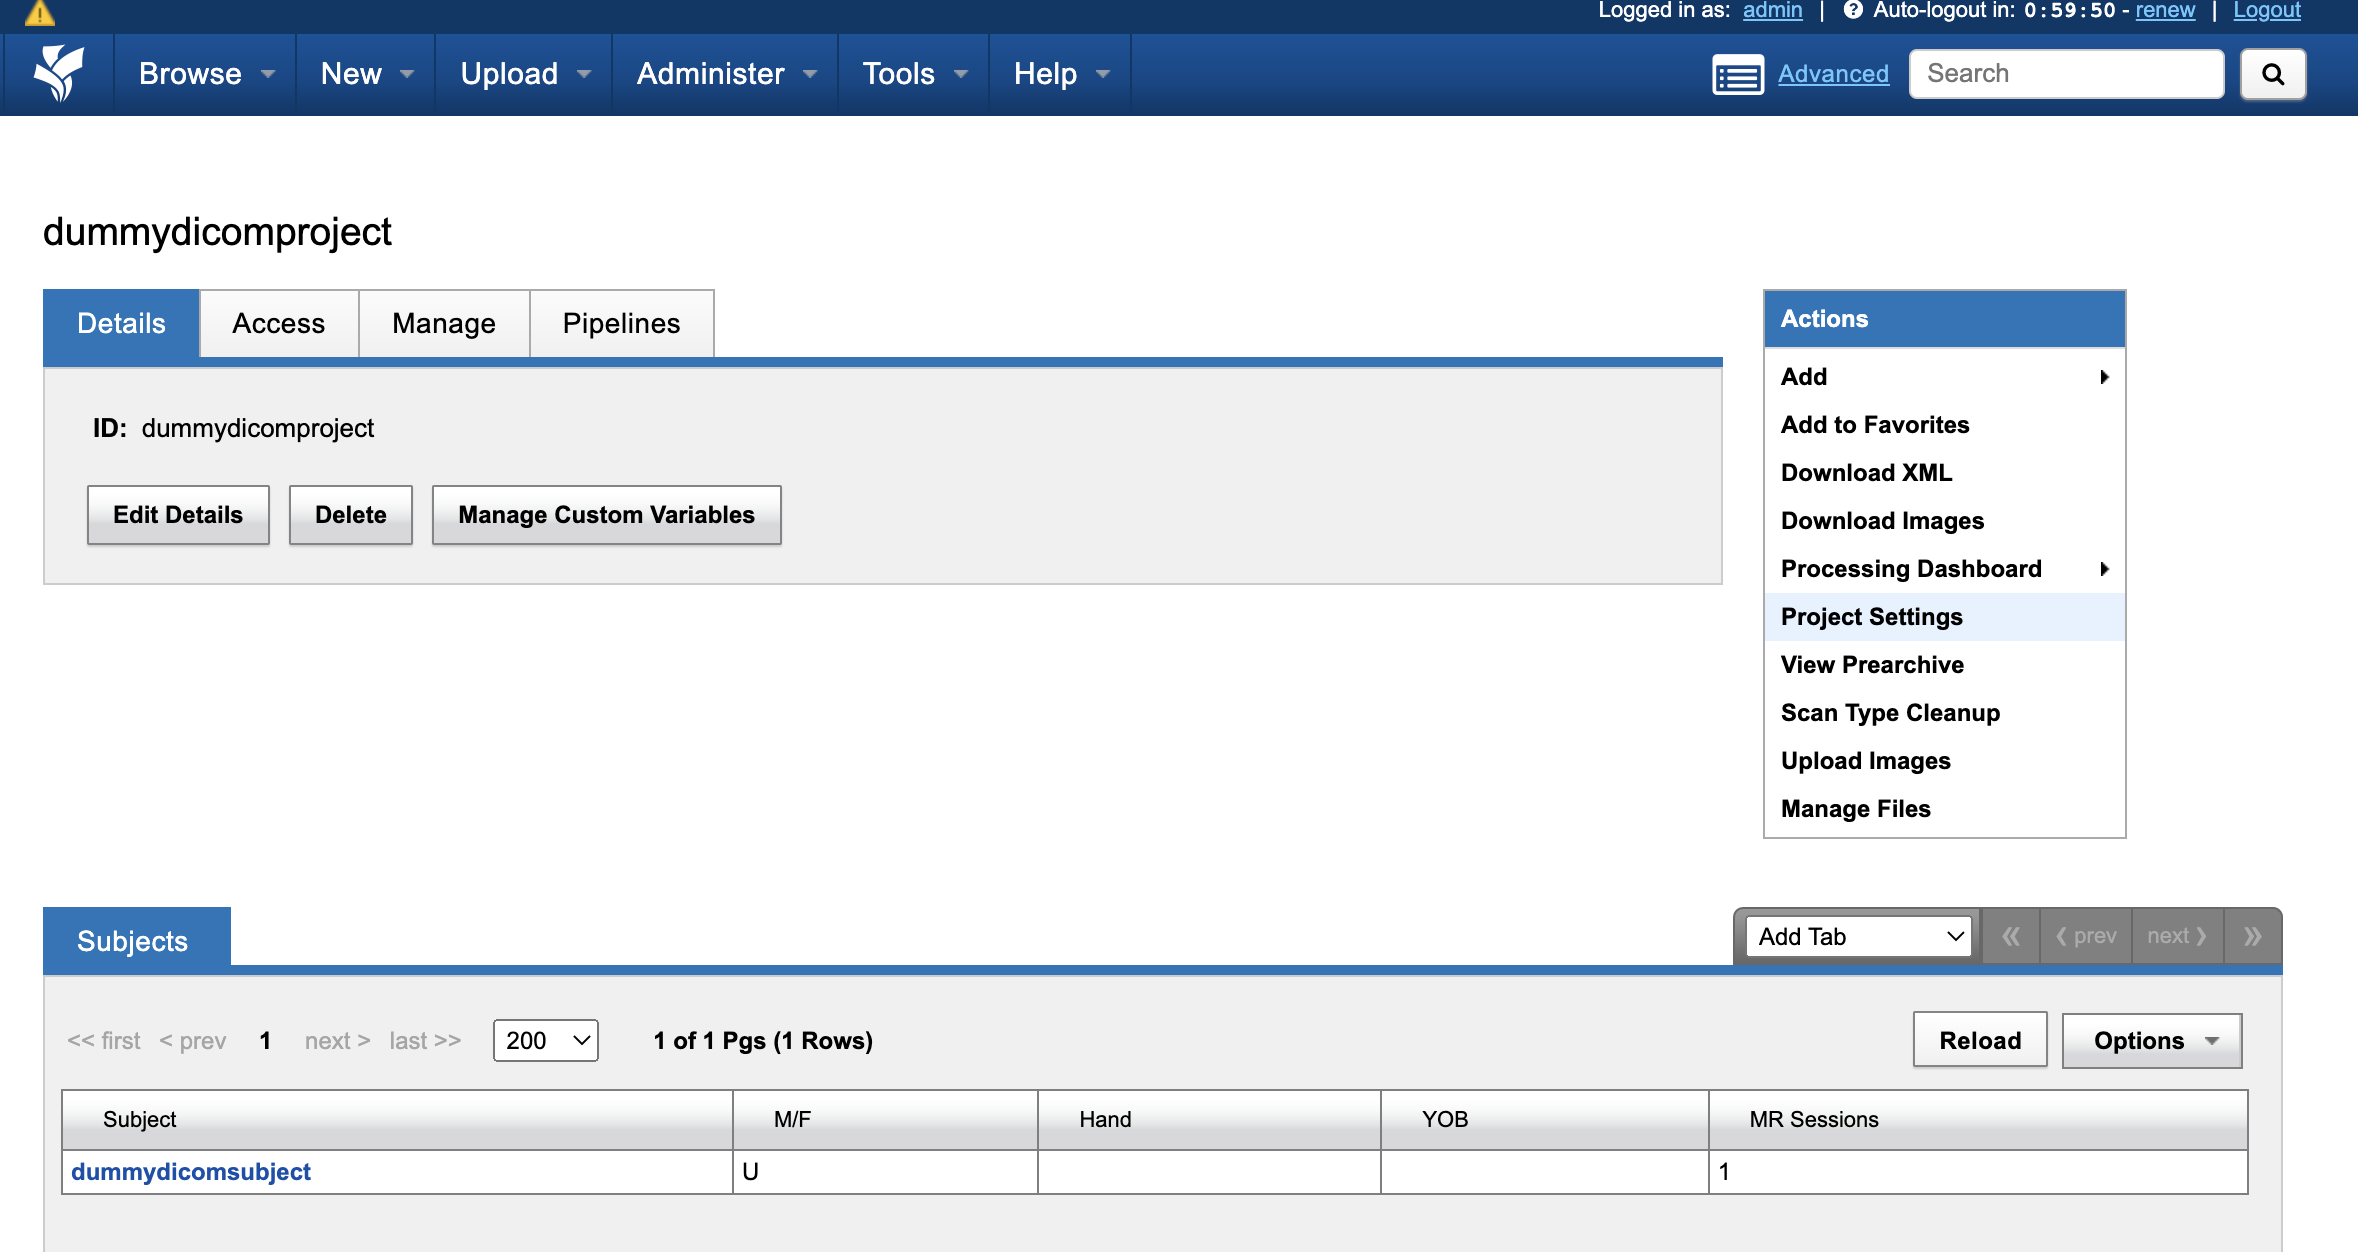Click the renew session link
2358x1252 pixels.
[2165, 10]
